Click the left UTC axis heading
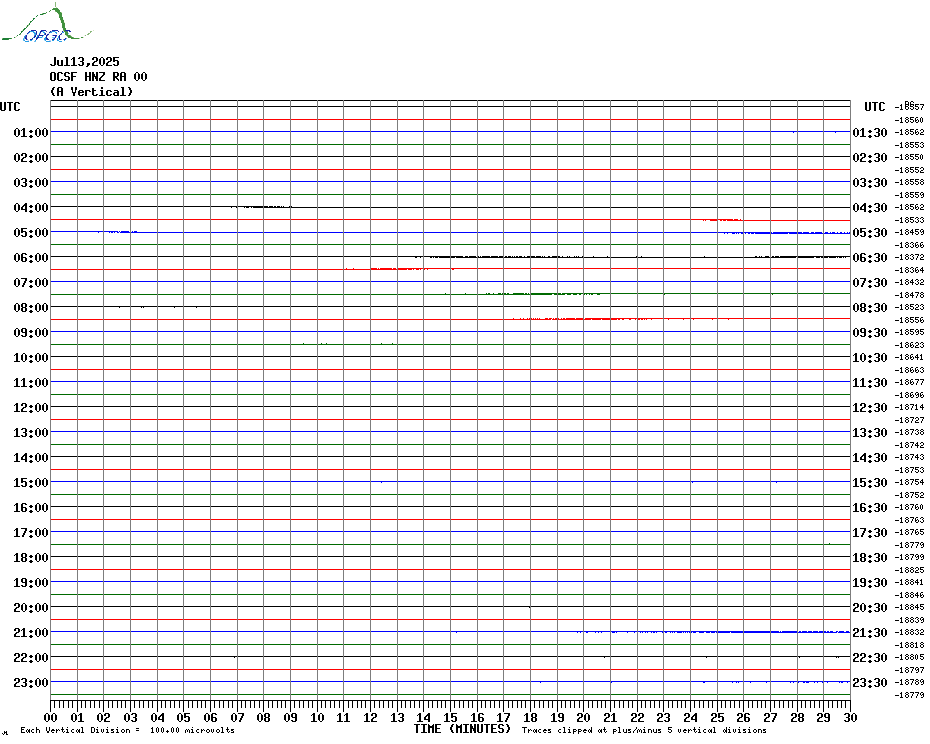The width and height of the screenshot is (930, 744). [x=10, y=107]
